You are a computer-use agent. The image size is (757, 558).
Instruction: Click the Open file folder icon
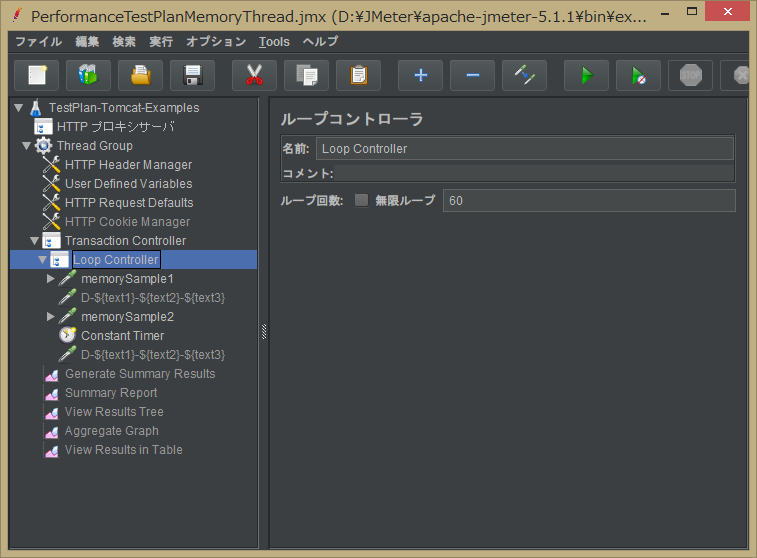pos(140,75)
